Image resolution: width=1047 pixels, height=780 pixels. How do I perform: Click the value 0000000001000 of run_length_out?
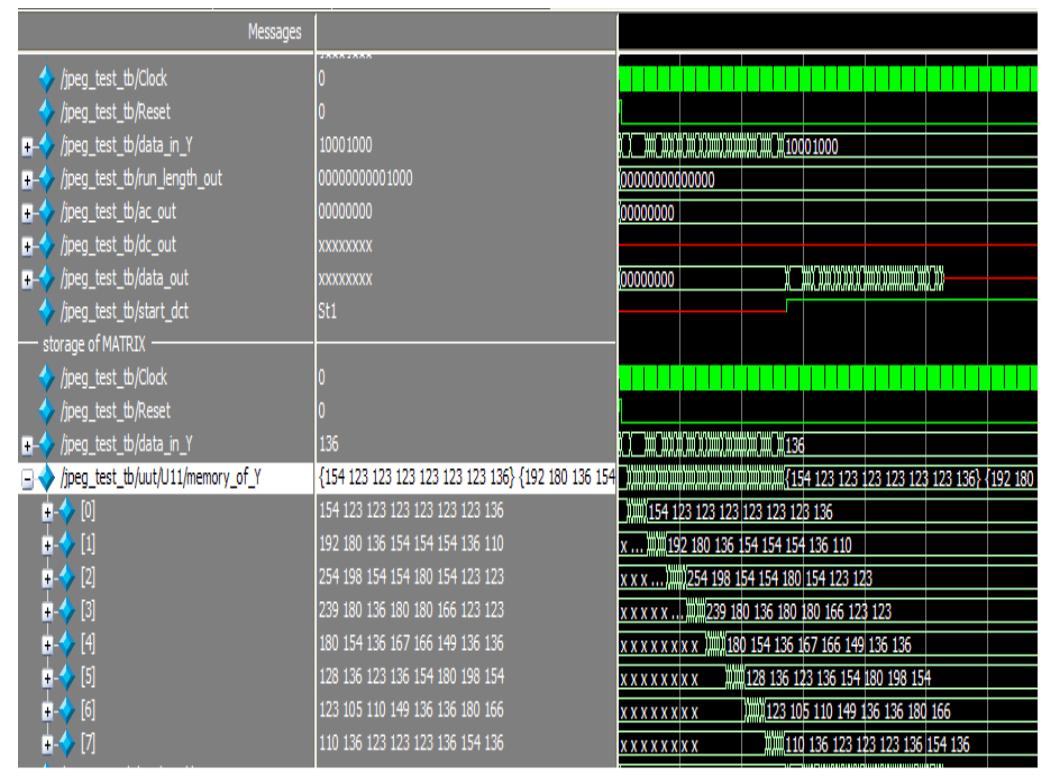point(365,178)
